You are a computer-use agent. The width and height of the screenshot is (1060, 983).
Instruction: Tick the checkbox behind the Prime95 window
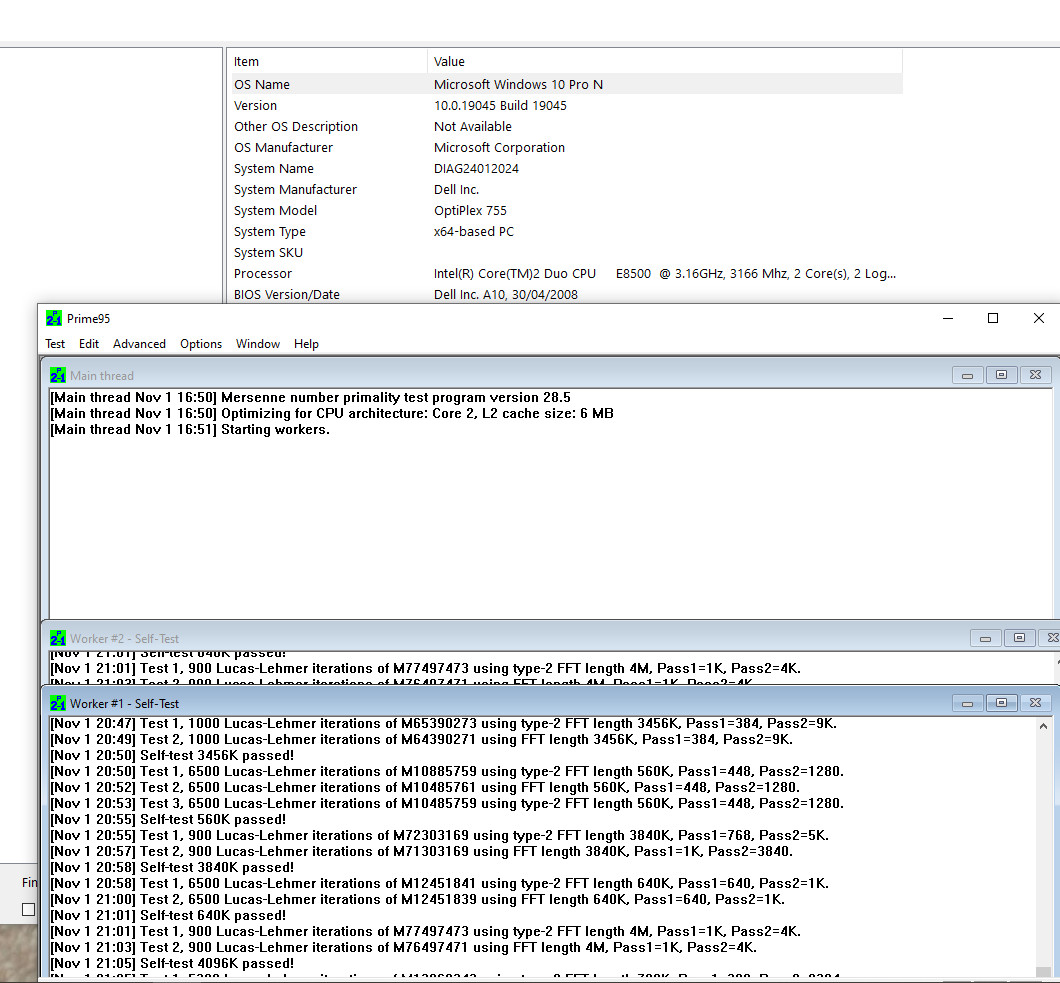point(28,909)
